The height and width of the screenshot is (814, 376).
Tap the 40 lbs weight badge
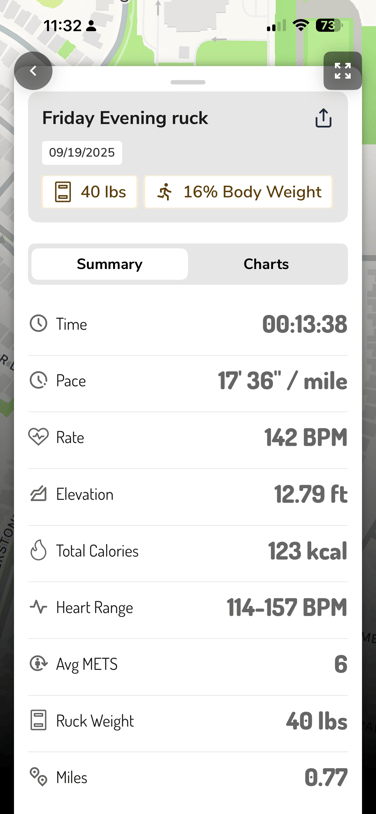[89, 192]
